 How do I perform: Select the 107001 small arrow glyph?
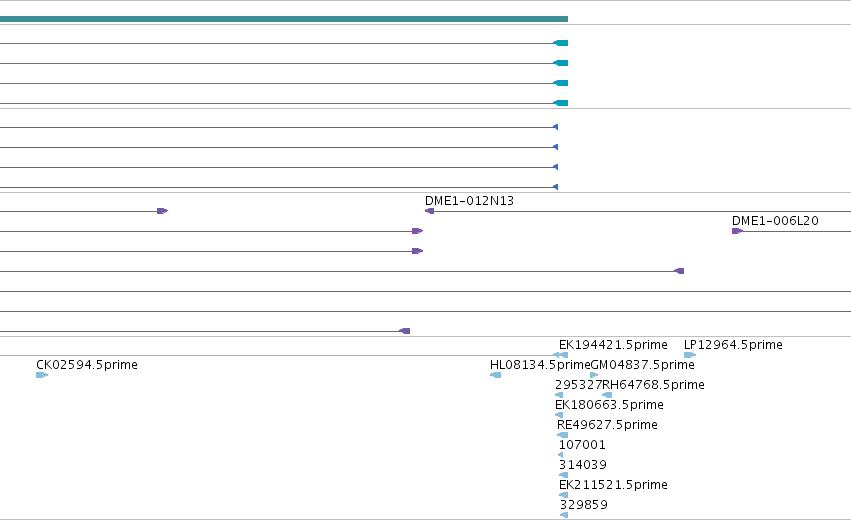coord(561,455)
